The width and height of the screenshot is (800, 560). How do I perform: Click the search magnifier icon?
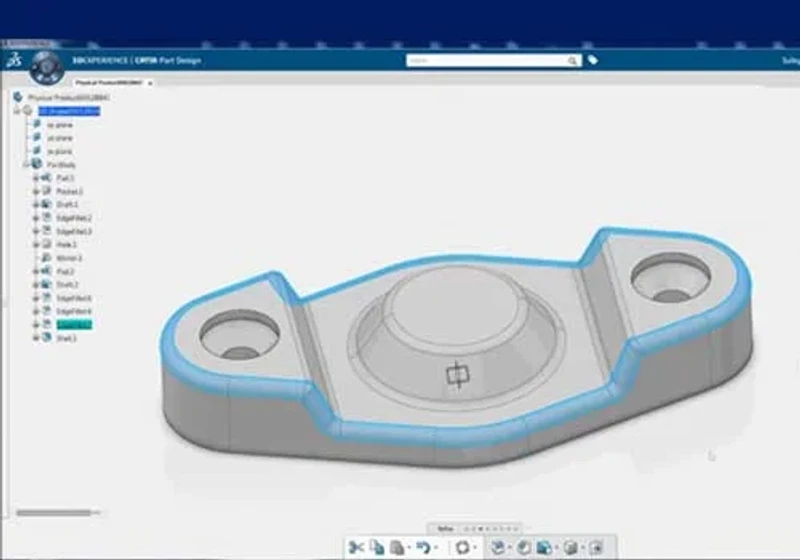(x=572, y=61)
